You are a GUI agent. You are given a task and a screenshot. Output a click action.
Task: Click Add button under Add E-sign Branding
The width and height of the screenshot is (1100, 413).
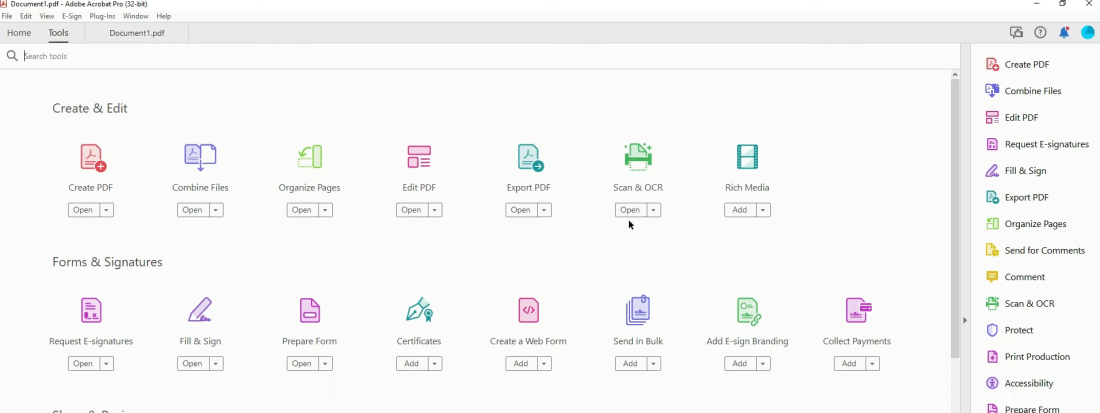coord(739,363)
